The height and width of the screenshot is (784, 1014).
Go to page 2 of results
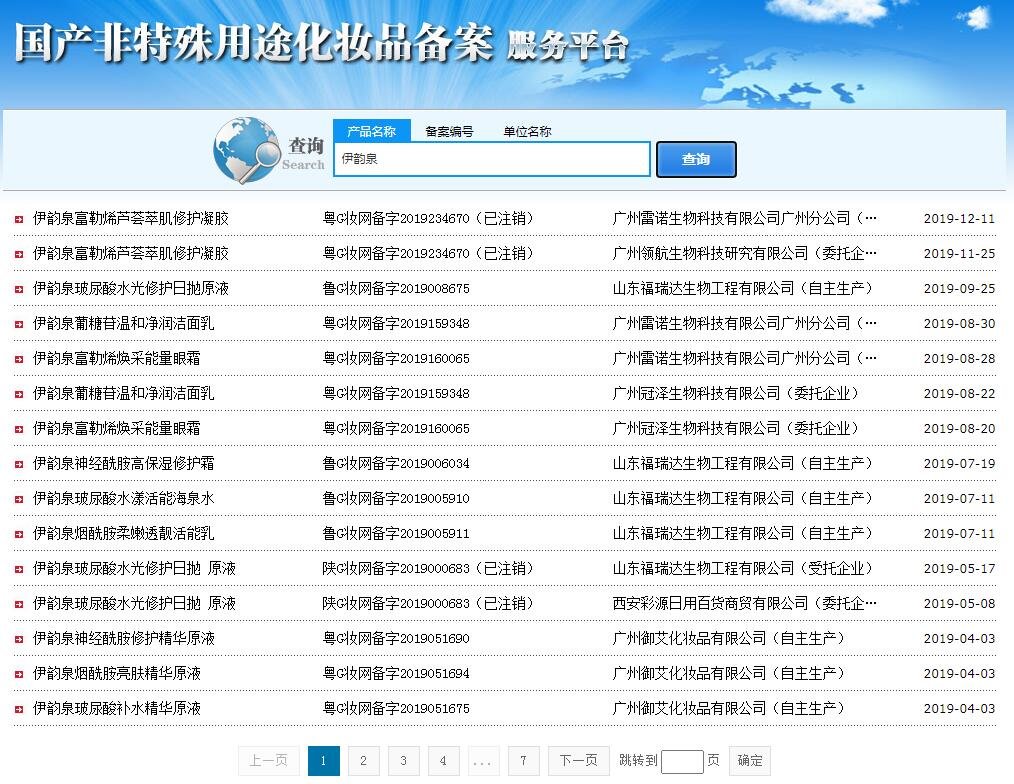363,761
